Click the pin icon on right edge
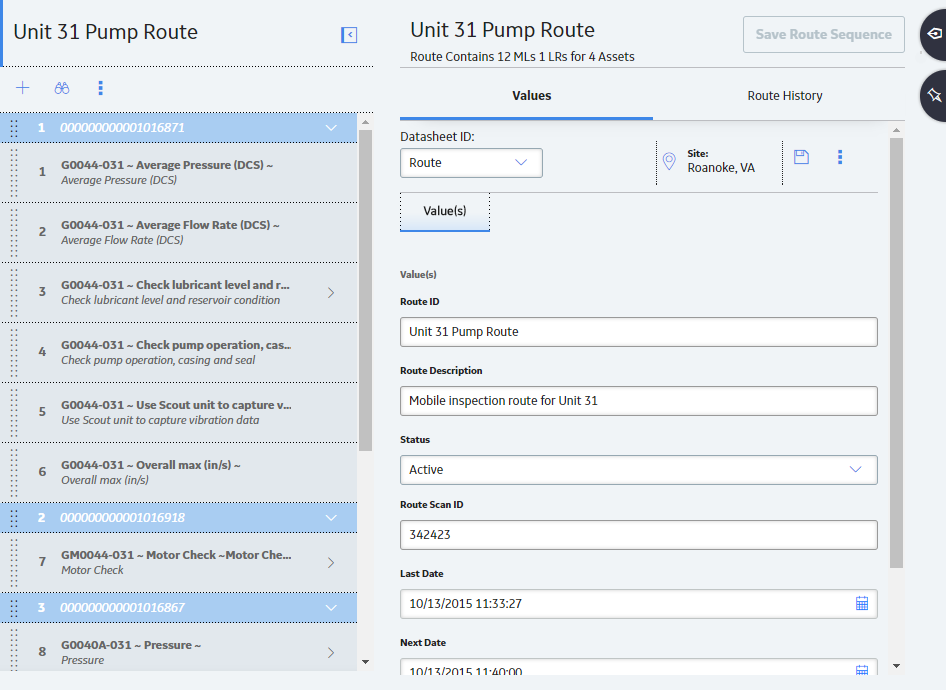This screenshot has width=946, height=690. (x=935, y=95)
